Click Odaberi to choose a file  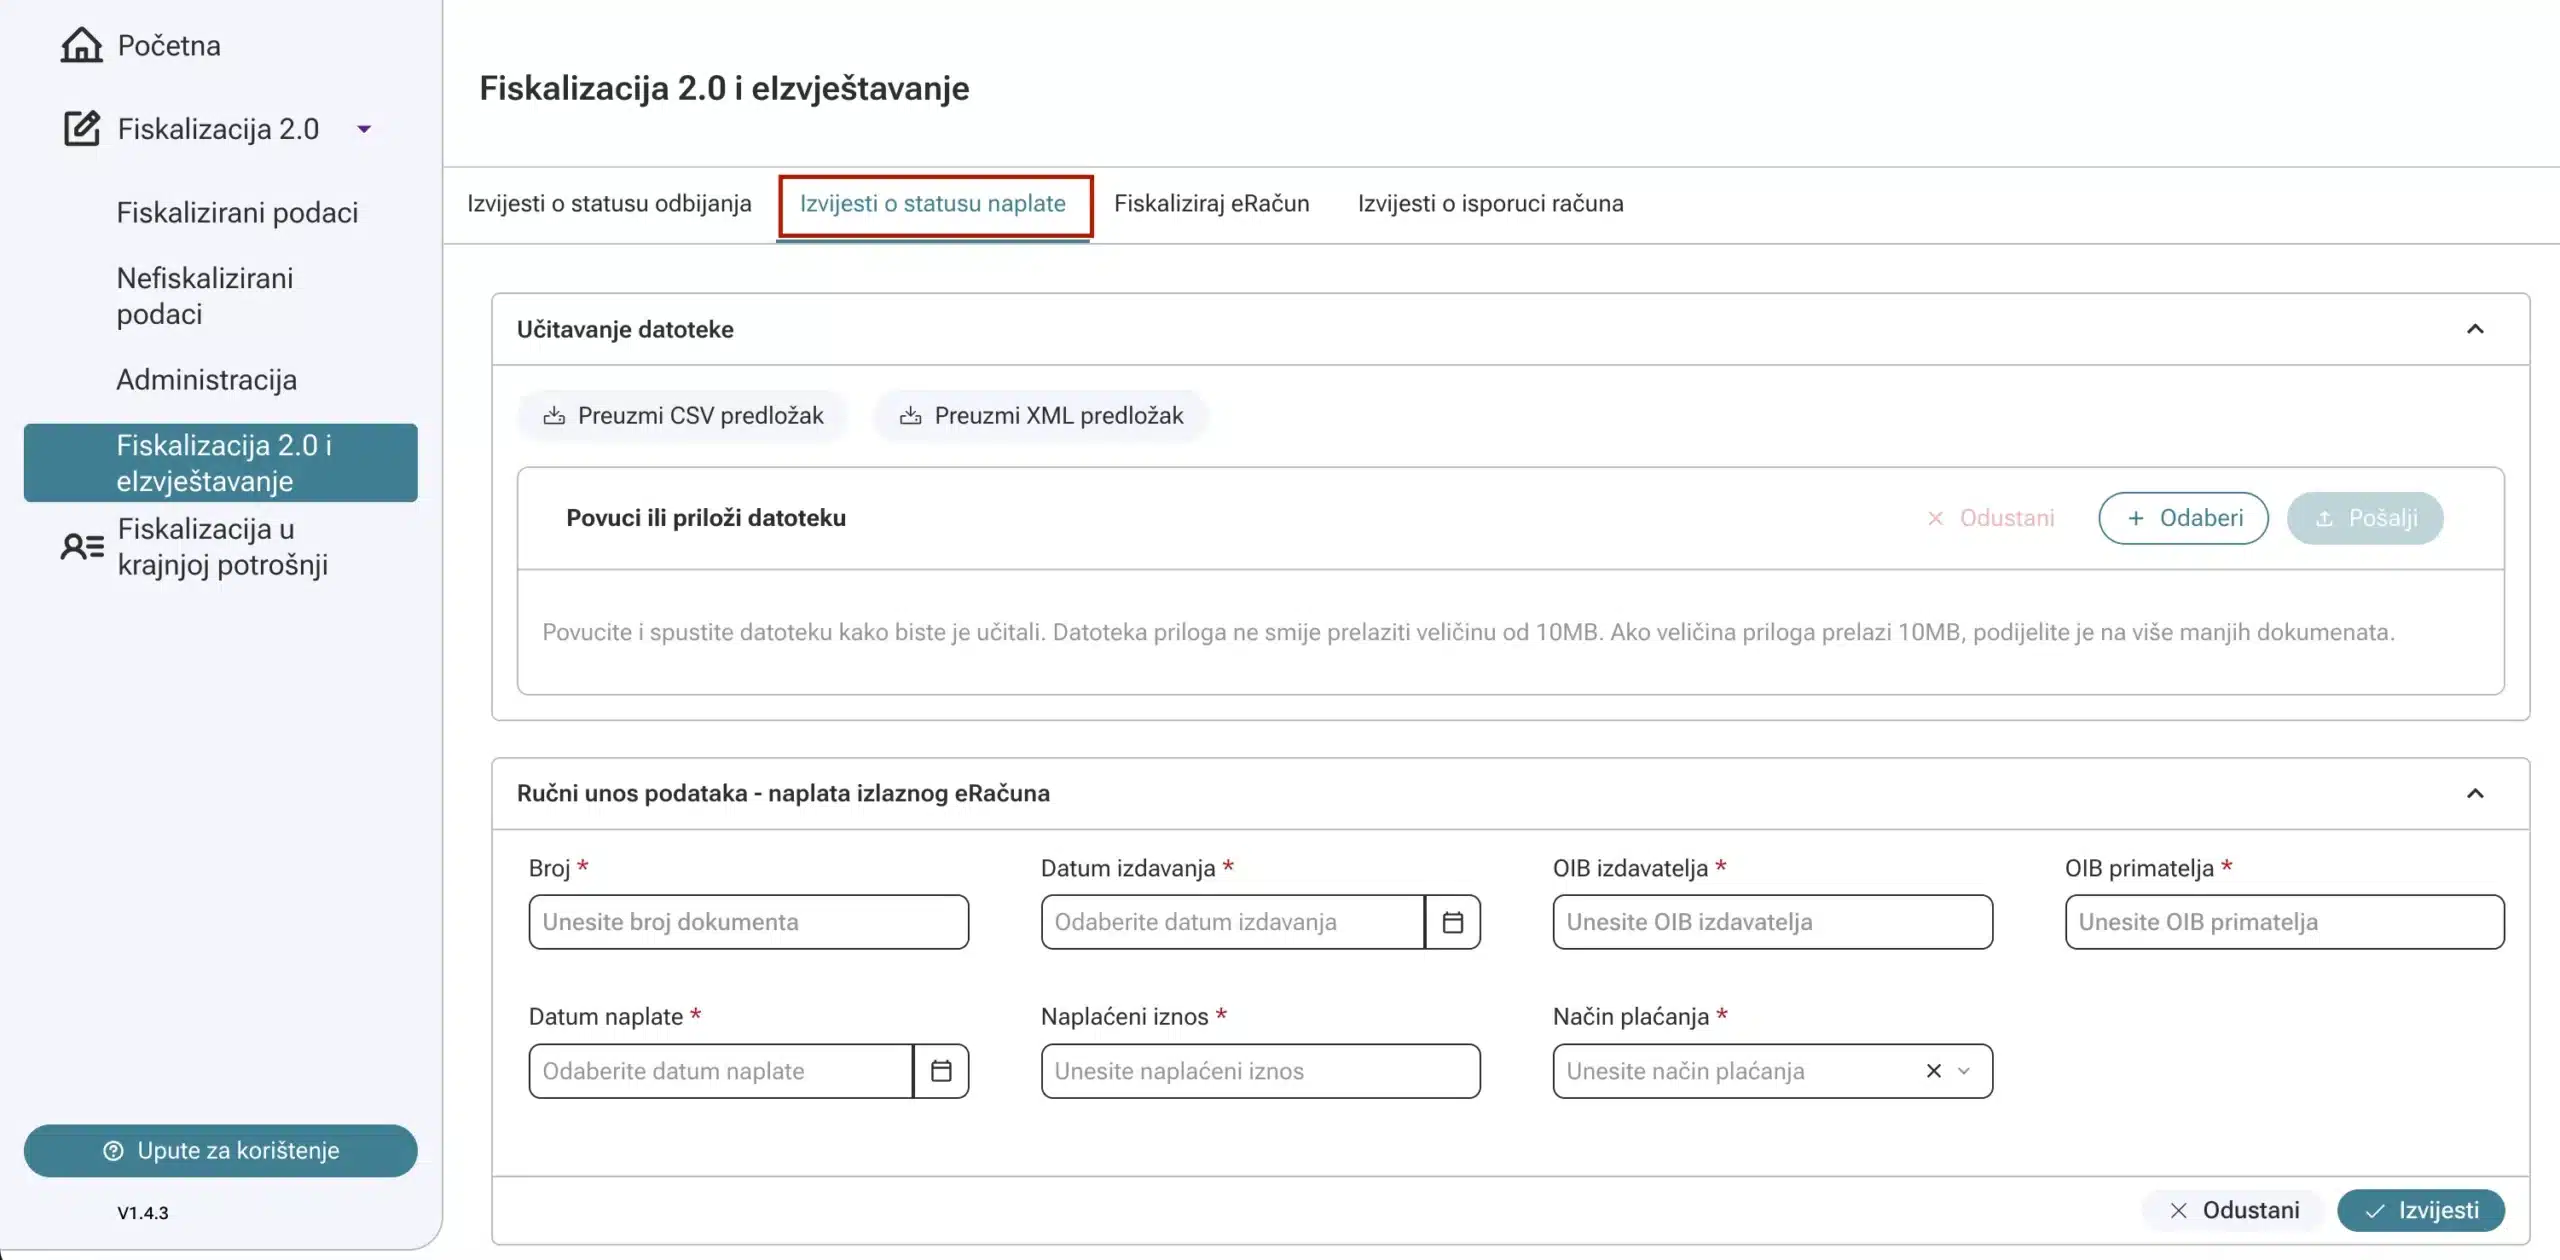point(2184,518)
